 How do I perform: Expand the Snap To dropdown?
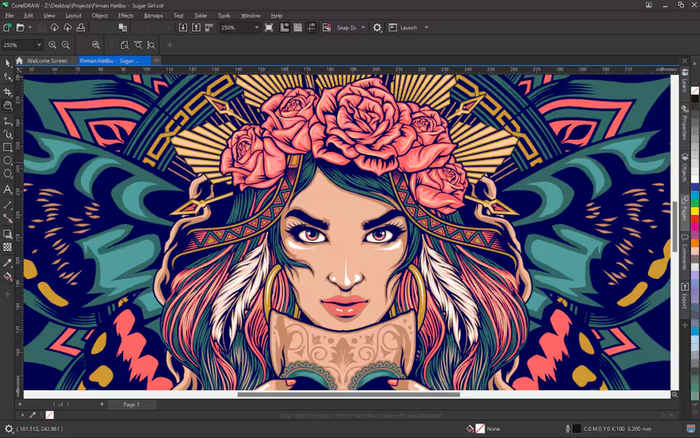click(x=363, y=28)
